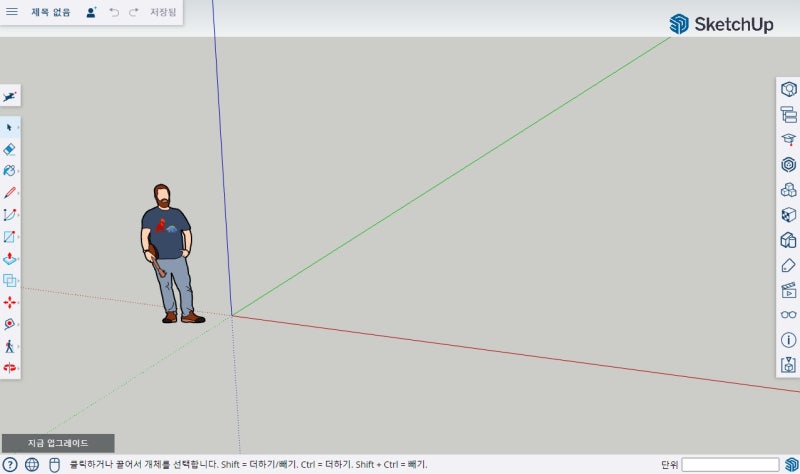This screenshot has height=474, width=800.
Task: Activate the Push/Pull tool
Action: (9, 259)
